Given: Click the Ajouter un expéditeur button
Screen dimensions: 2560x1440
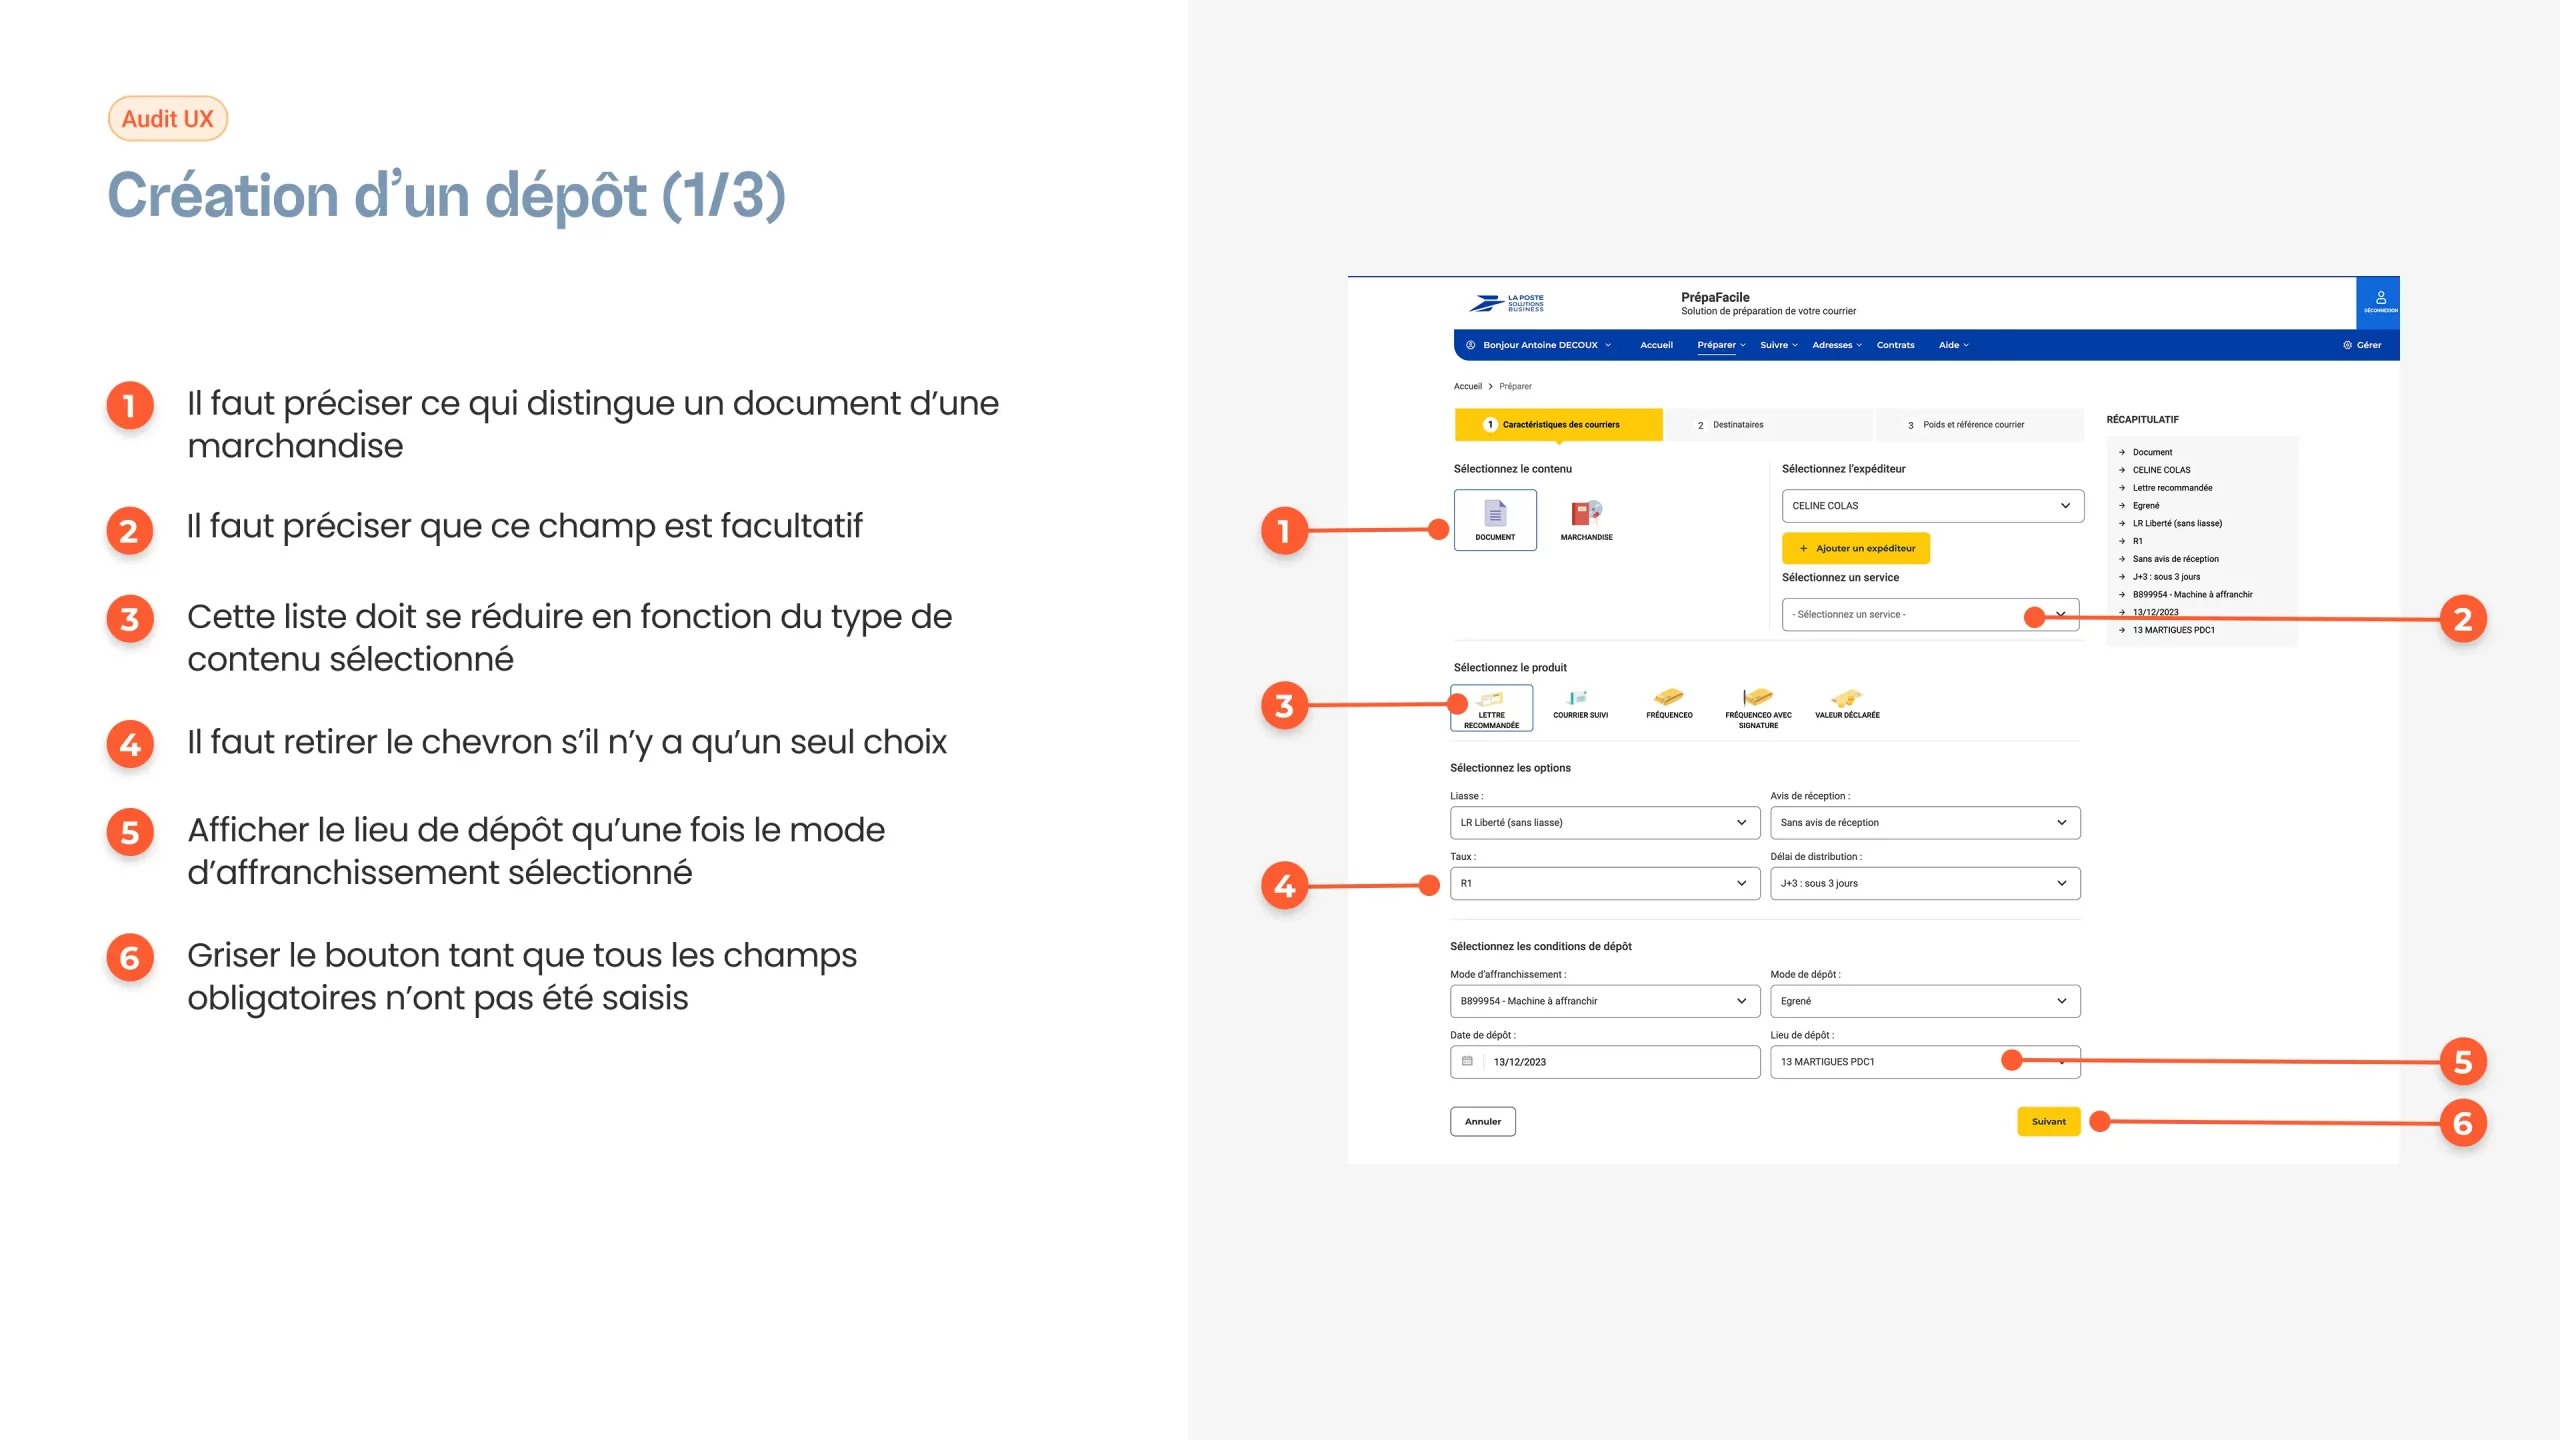Looking at the screenshot, I should pyautogui.click(x=1856, y=549).
